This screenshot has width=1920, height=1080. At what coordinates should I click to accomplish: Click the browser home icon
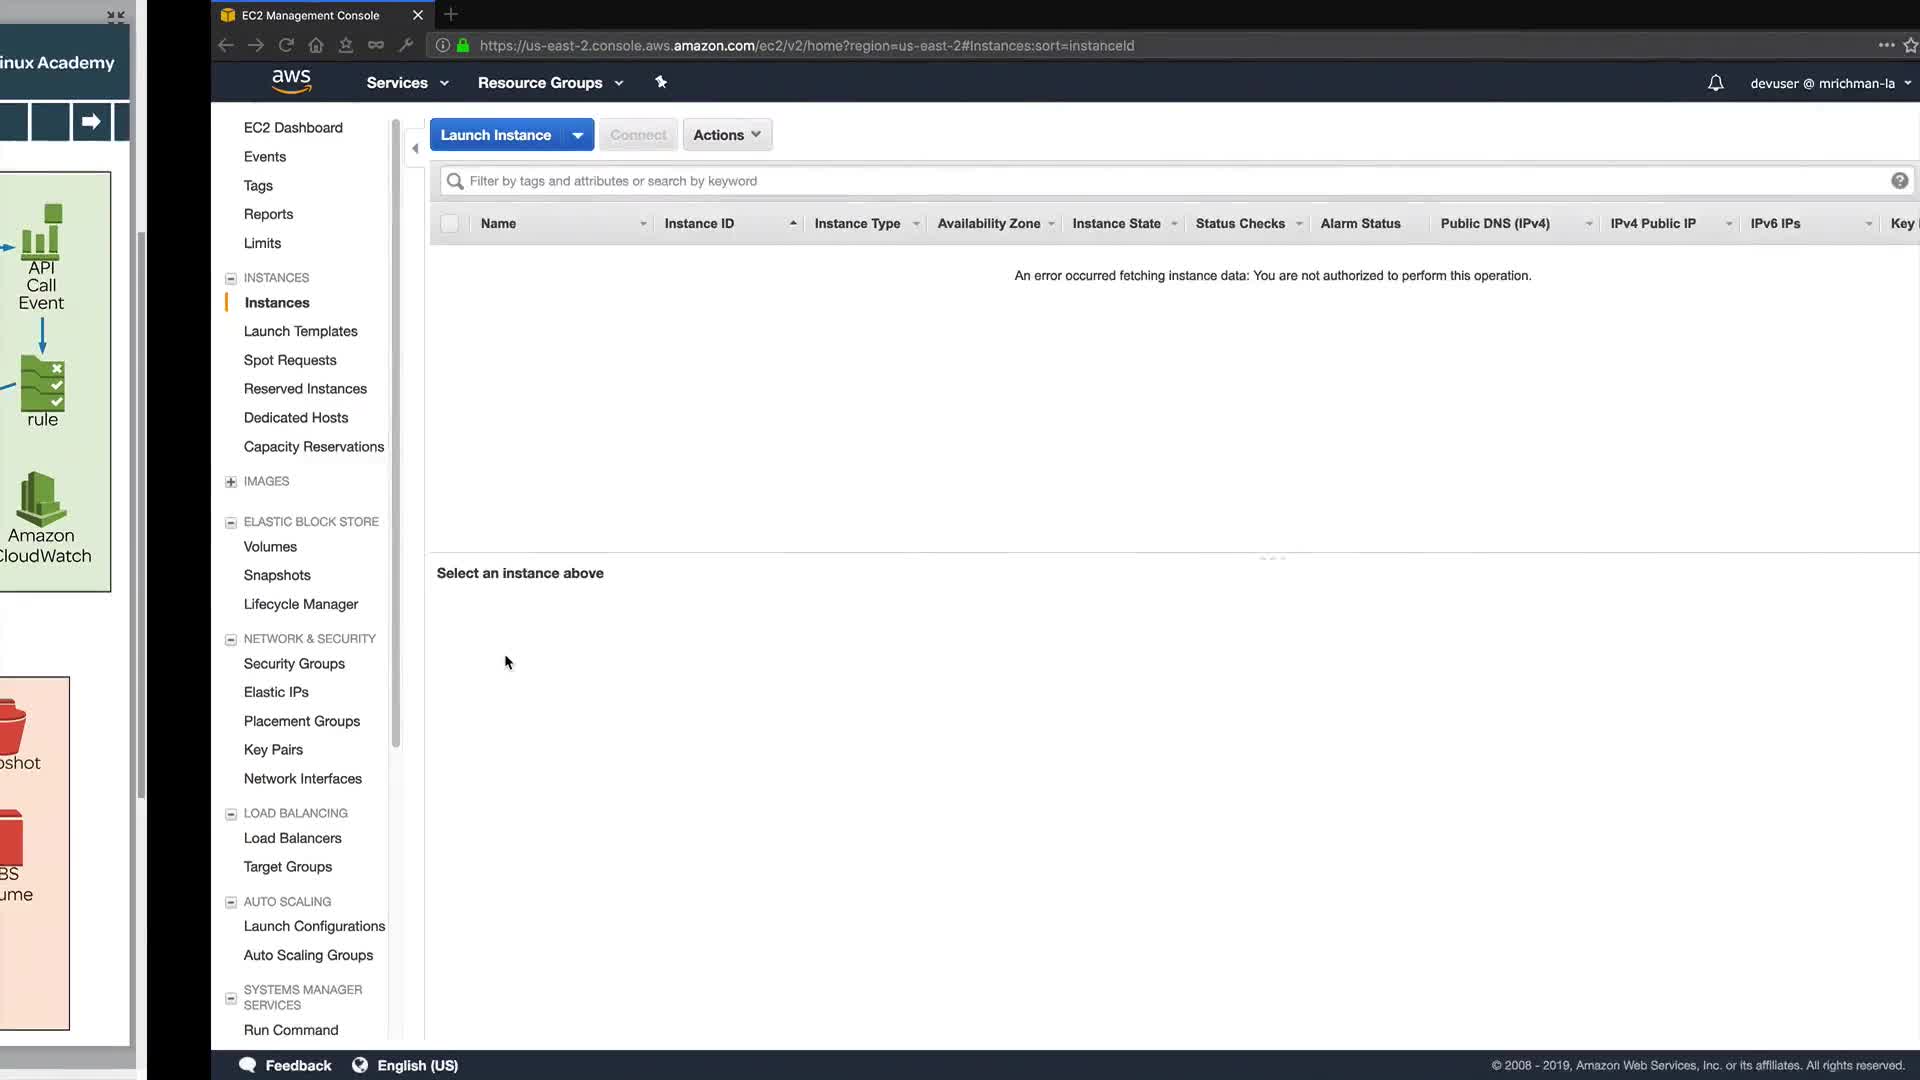point(316,45)
